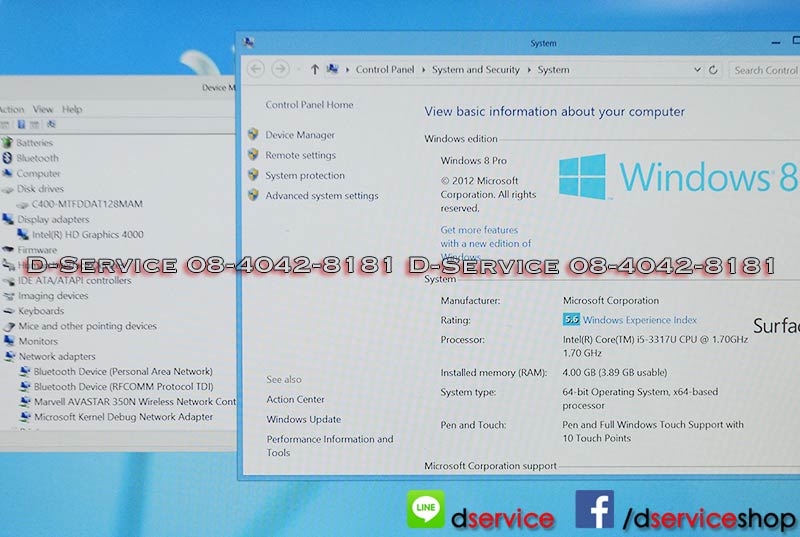Click Get more features with new edition link
800x537 pixels.
click(486, 243)
